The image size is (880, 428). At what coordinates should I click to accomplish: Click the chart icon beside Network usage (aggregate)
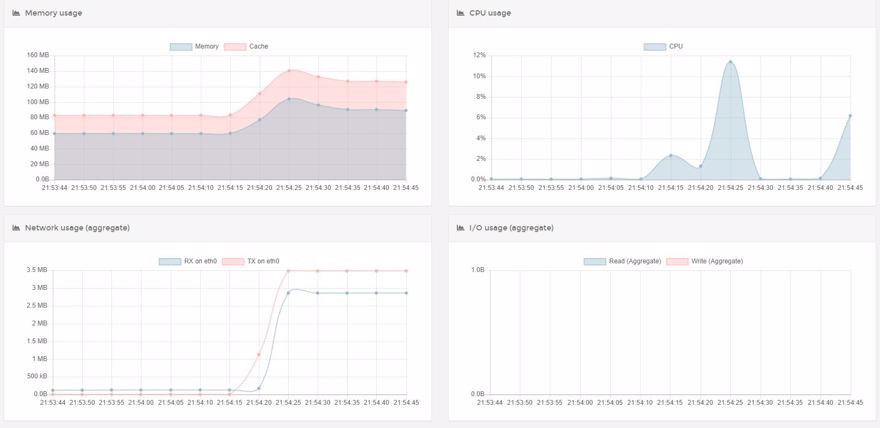16,228
